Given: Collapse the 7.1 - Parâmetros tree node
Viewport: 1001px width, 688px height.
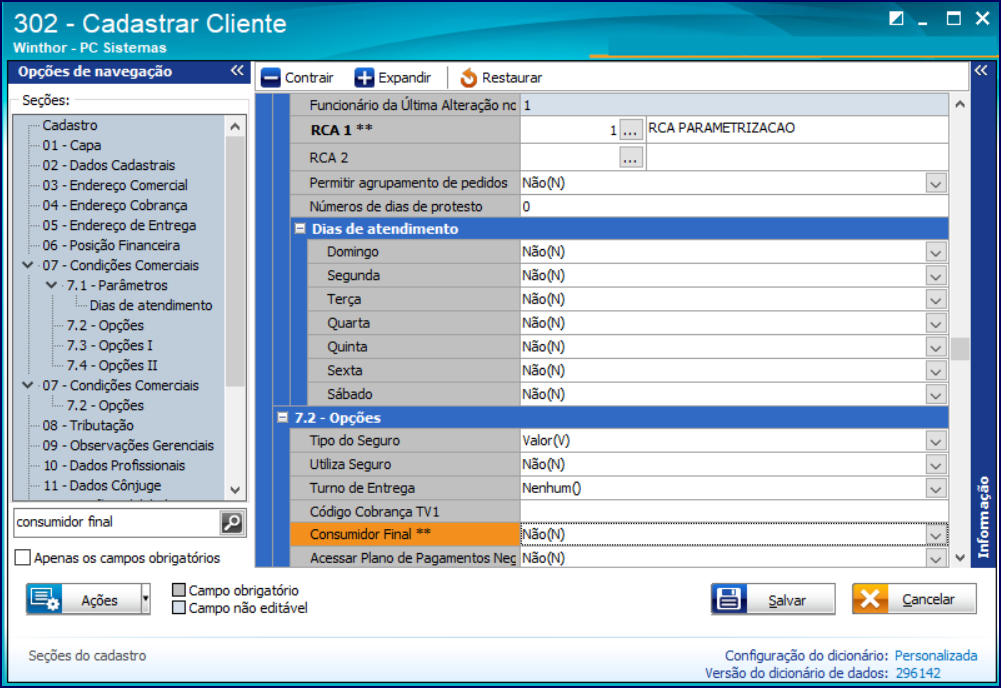Looking at the screenshot, I should [x=52, y=285].
